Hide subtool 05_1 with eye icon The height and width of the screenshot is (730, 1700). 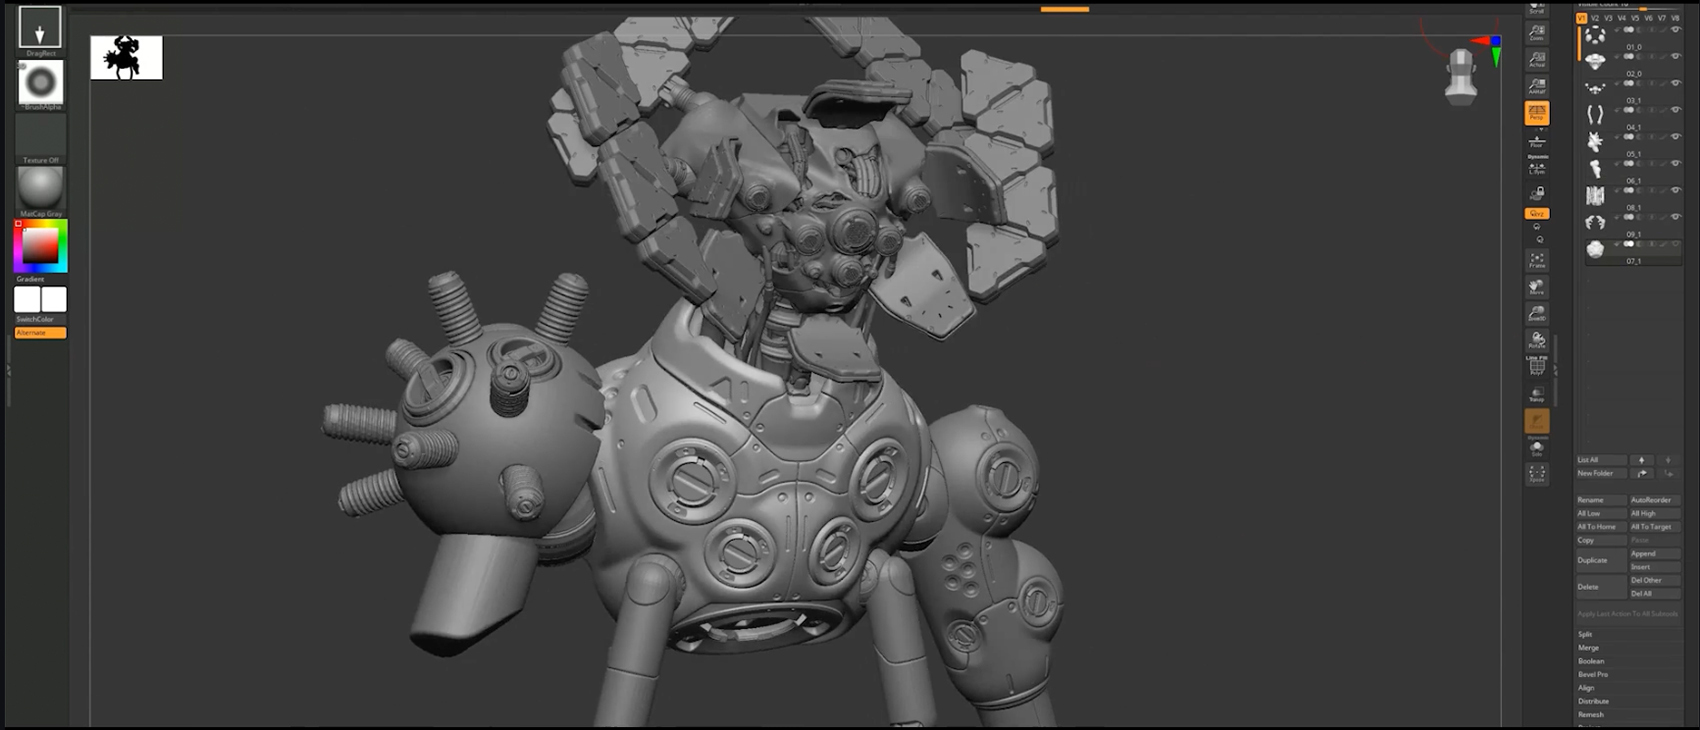pyautogui.click(x=1676, y=137)
